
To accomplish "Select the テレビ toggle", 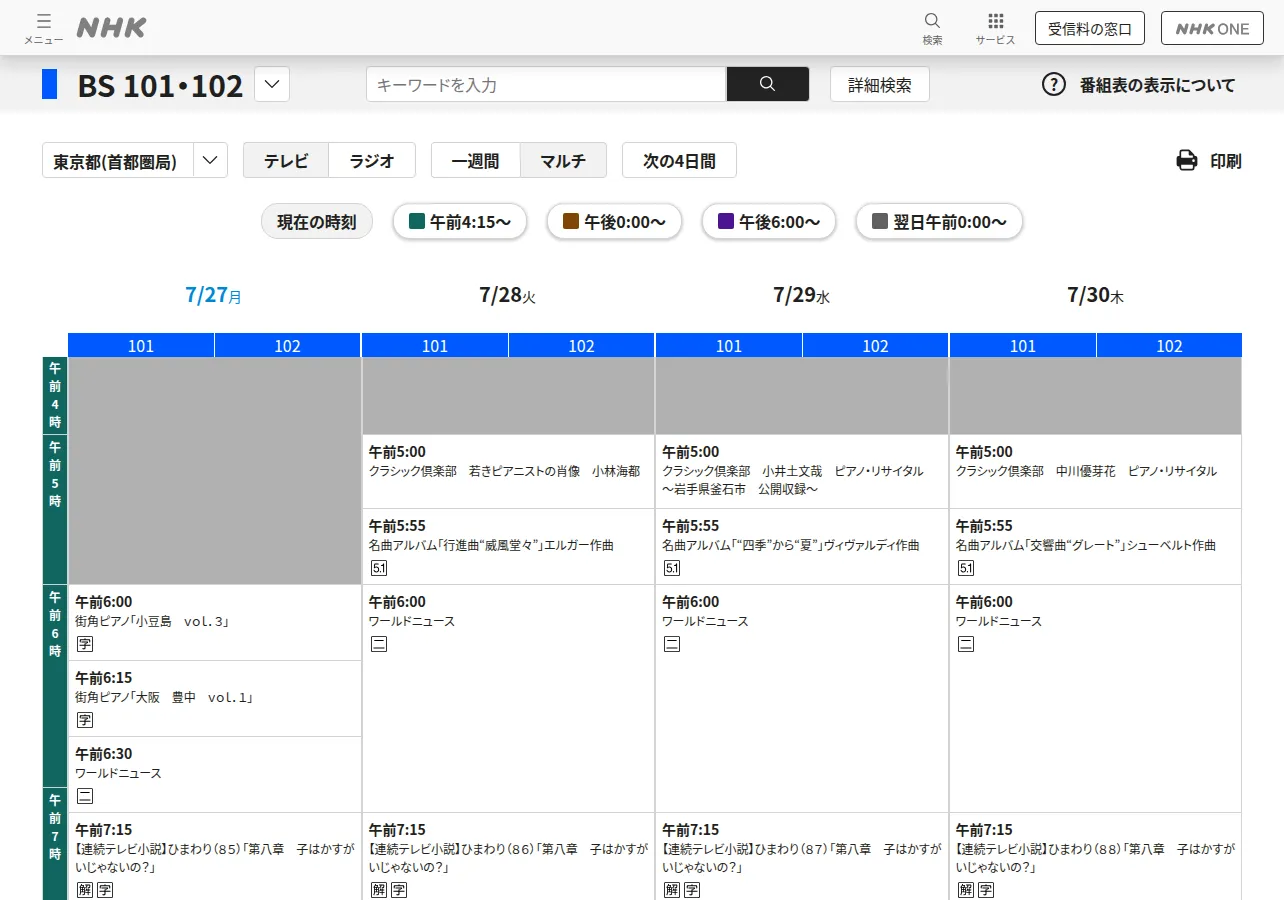I will [x=286, y=160].
